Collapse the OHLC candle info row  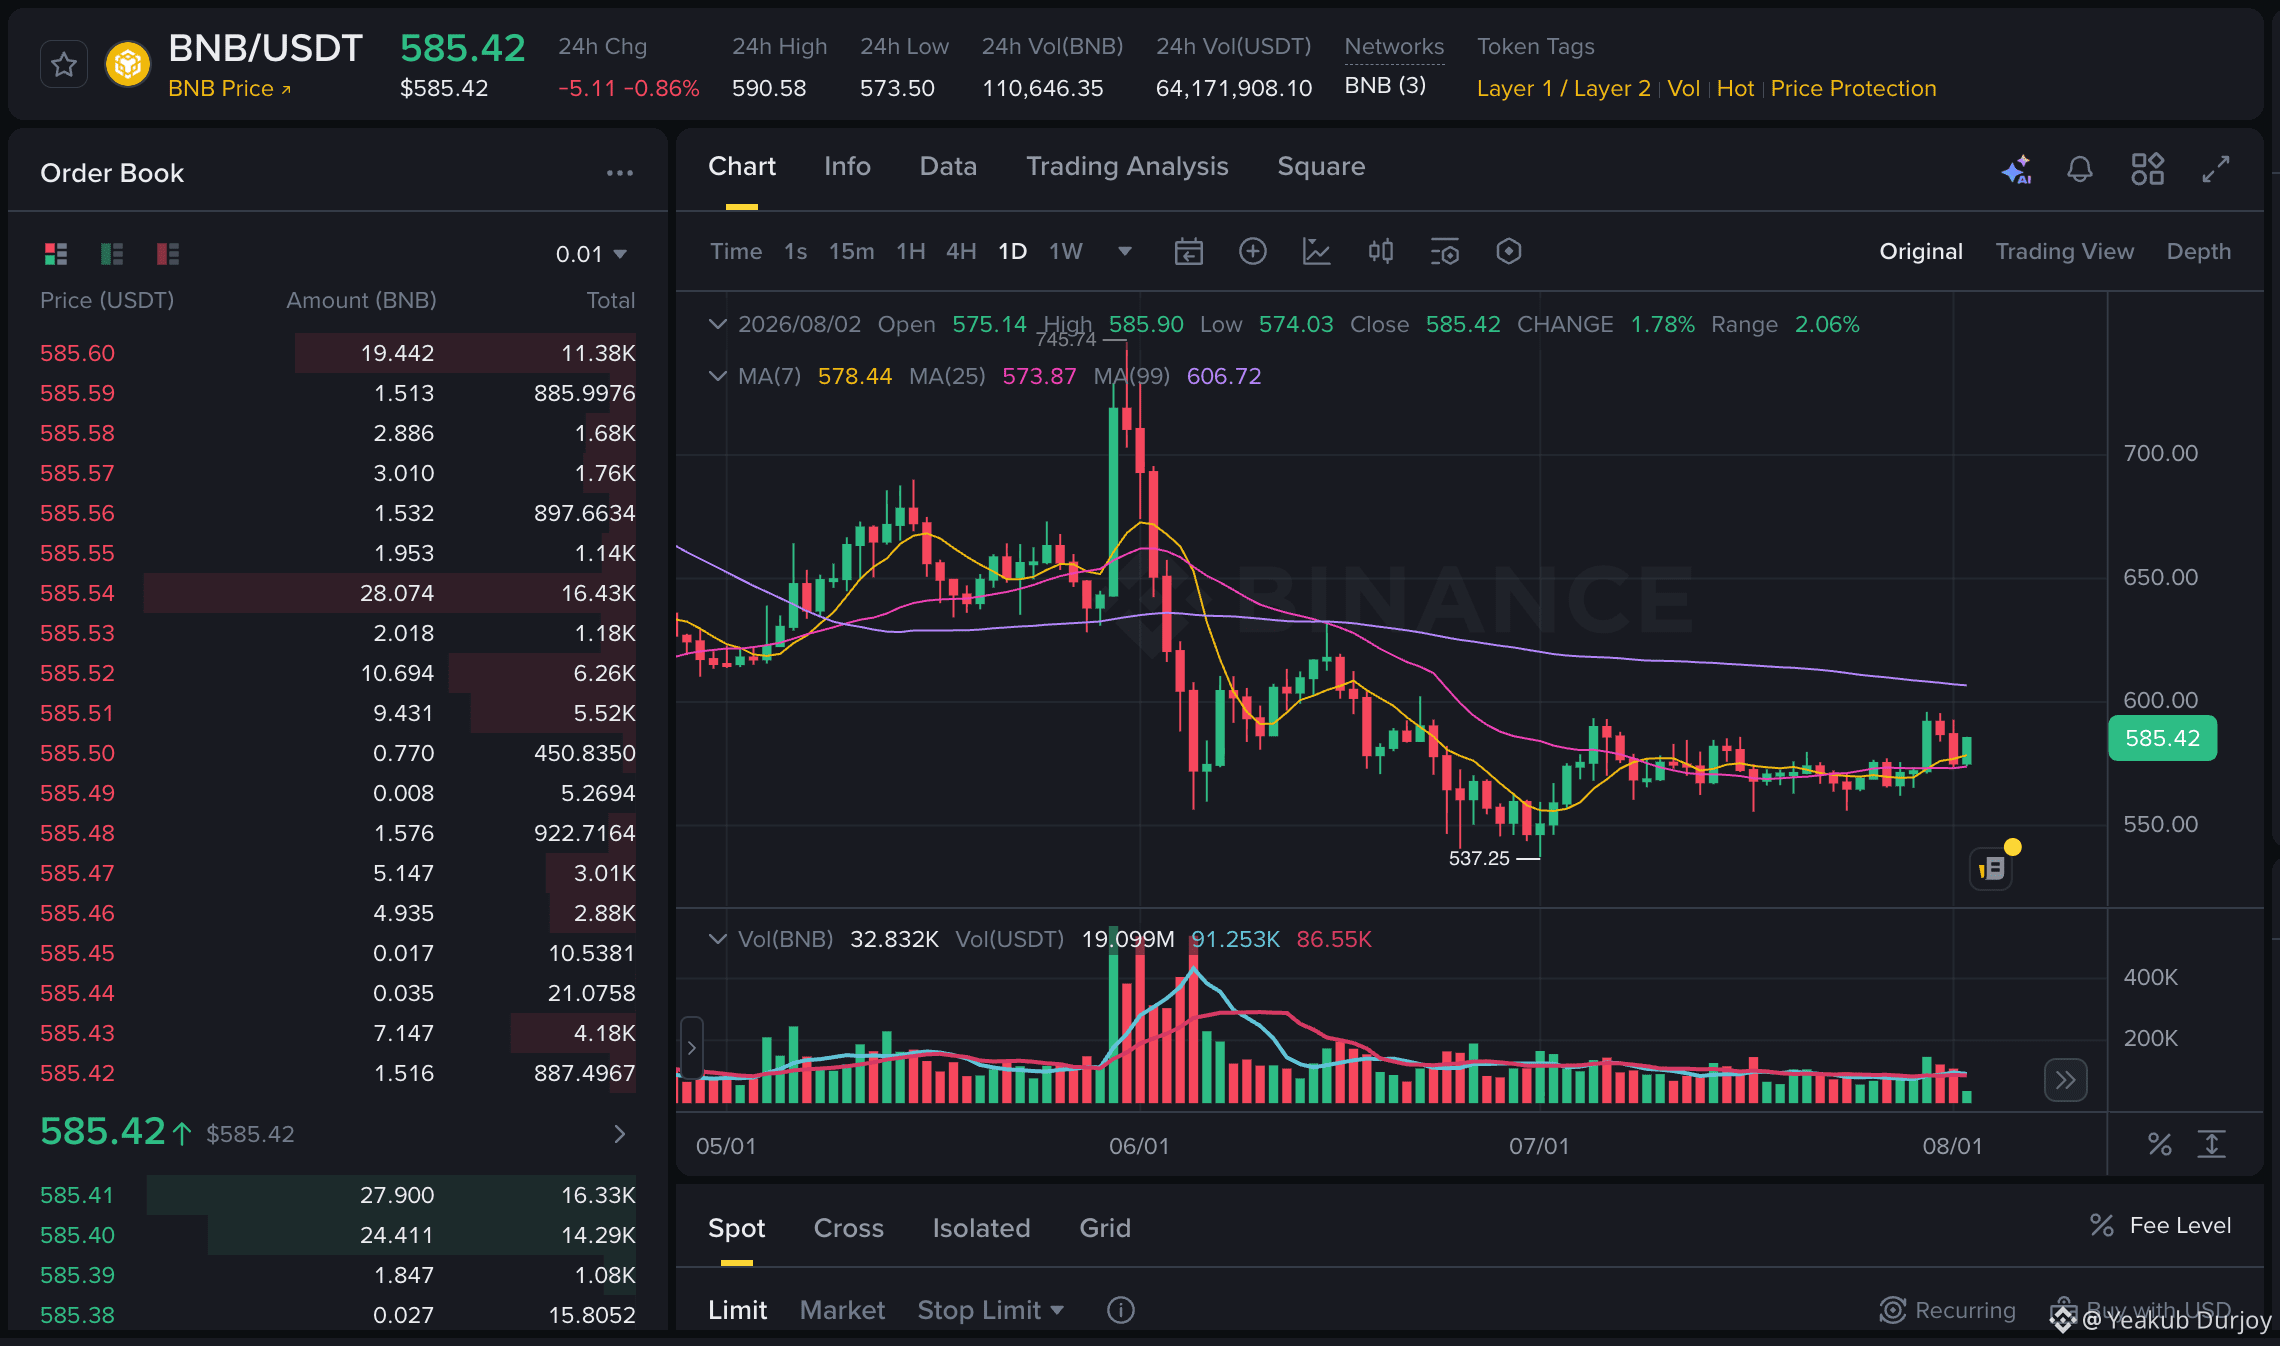coord(717,324)
